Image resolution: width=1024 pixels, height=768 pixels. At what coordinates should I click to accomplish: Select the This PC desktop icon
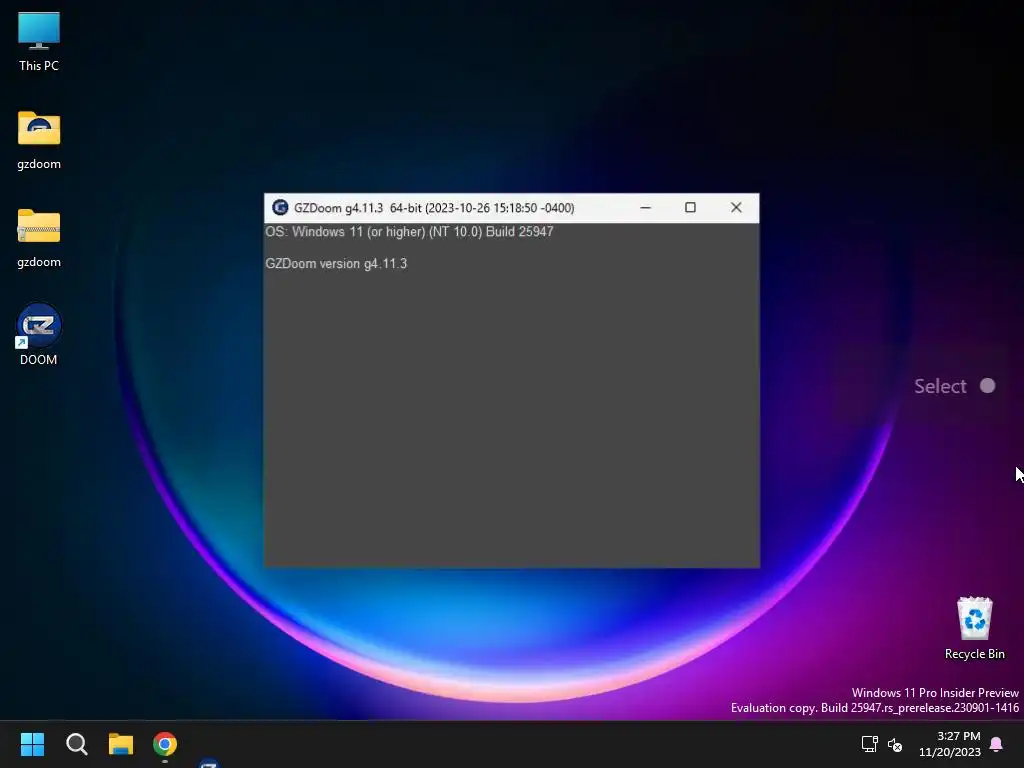pos(39,41)
